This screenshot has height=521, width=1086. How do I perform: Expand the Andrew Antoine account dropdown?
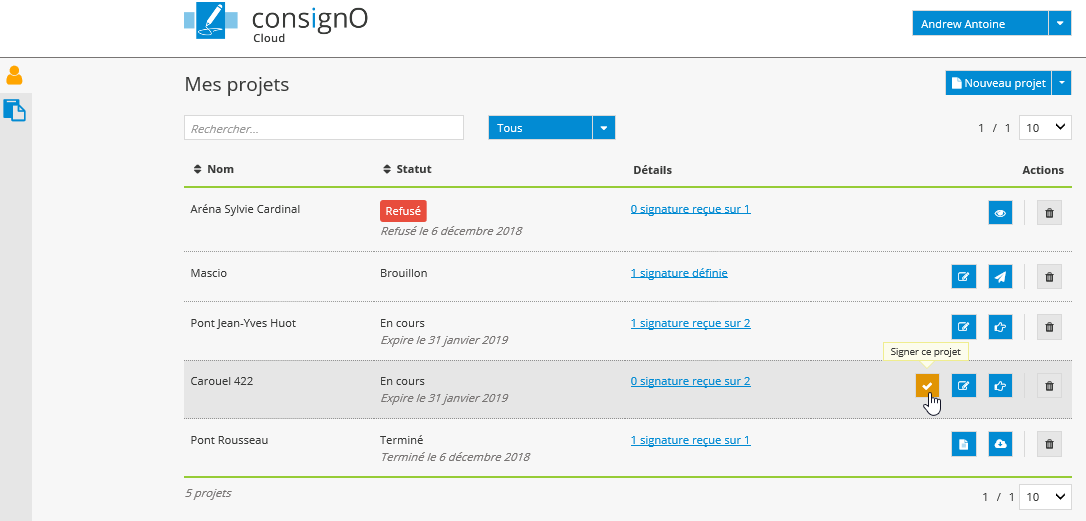[1059, 24]
